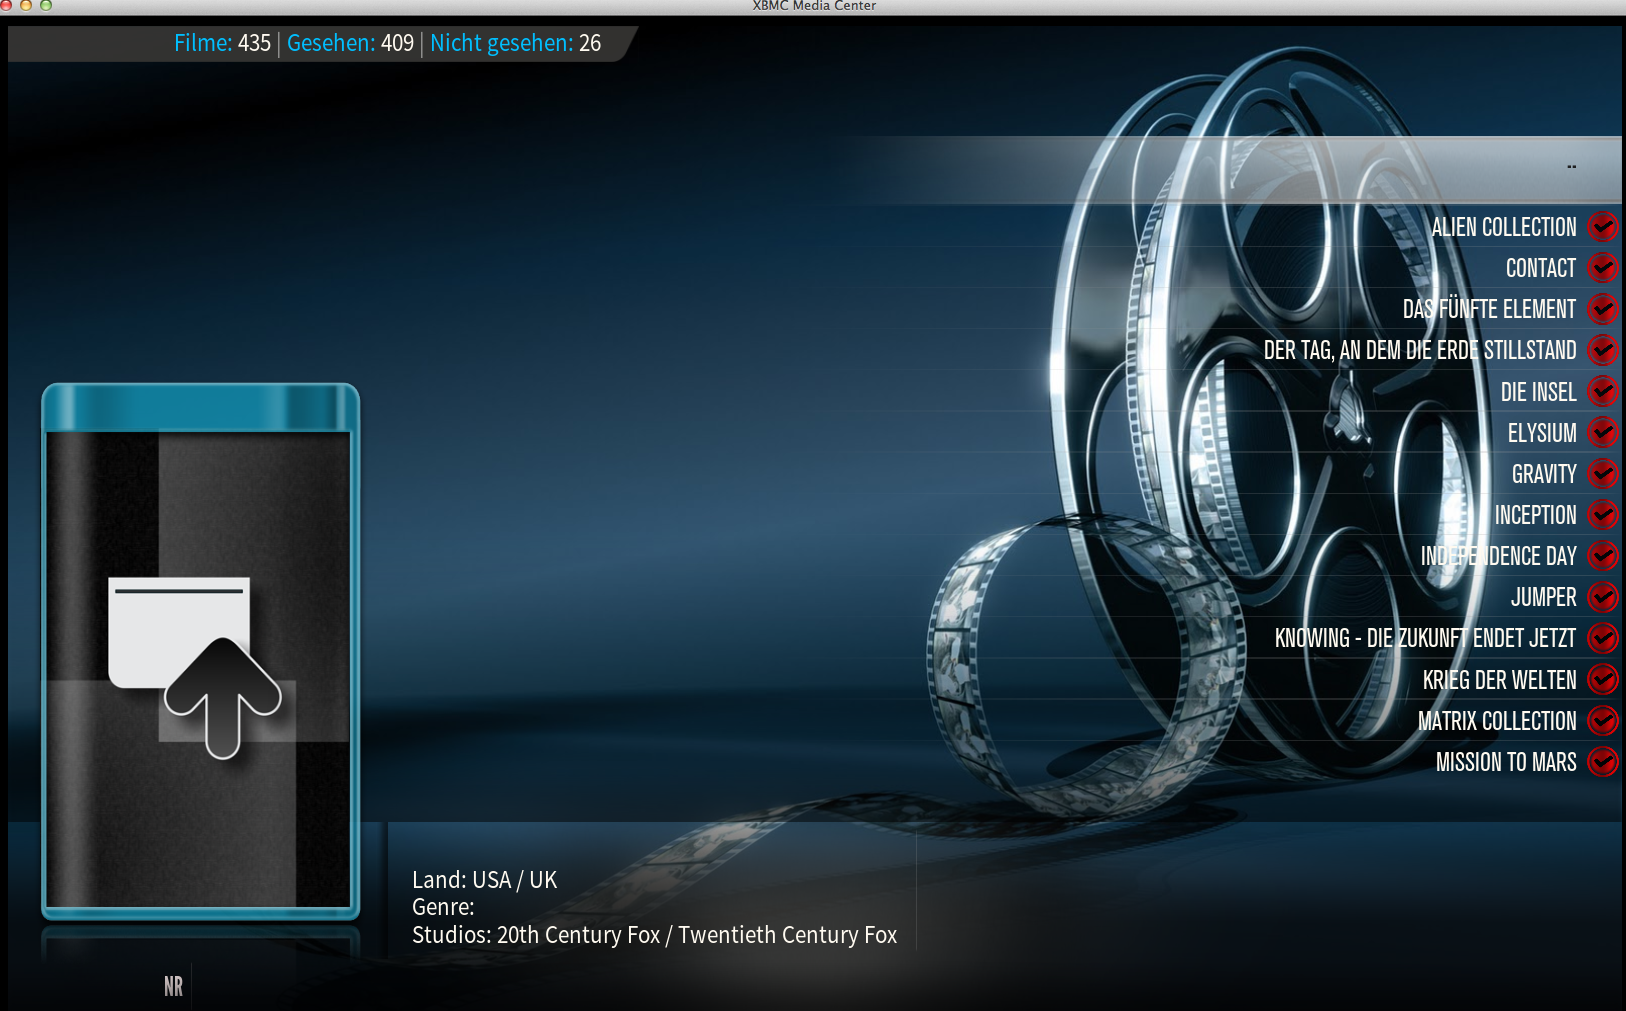
Task: Click the 'Genre:' info line
Action: (443, 907)
